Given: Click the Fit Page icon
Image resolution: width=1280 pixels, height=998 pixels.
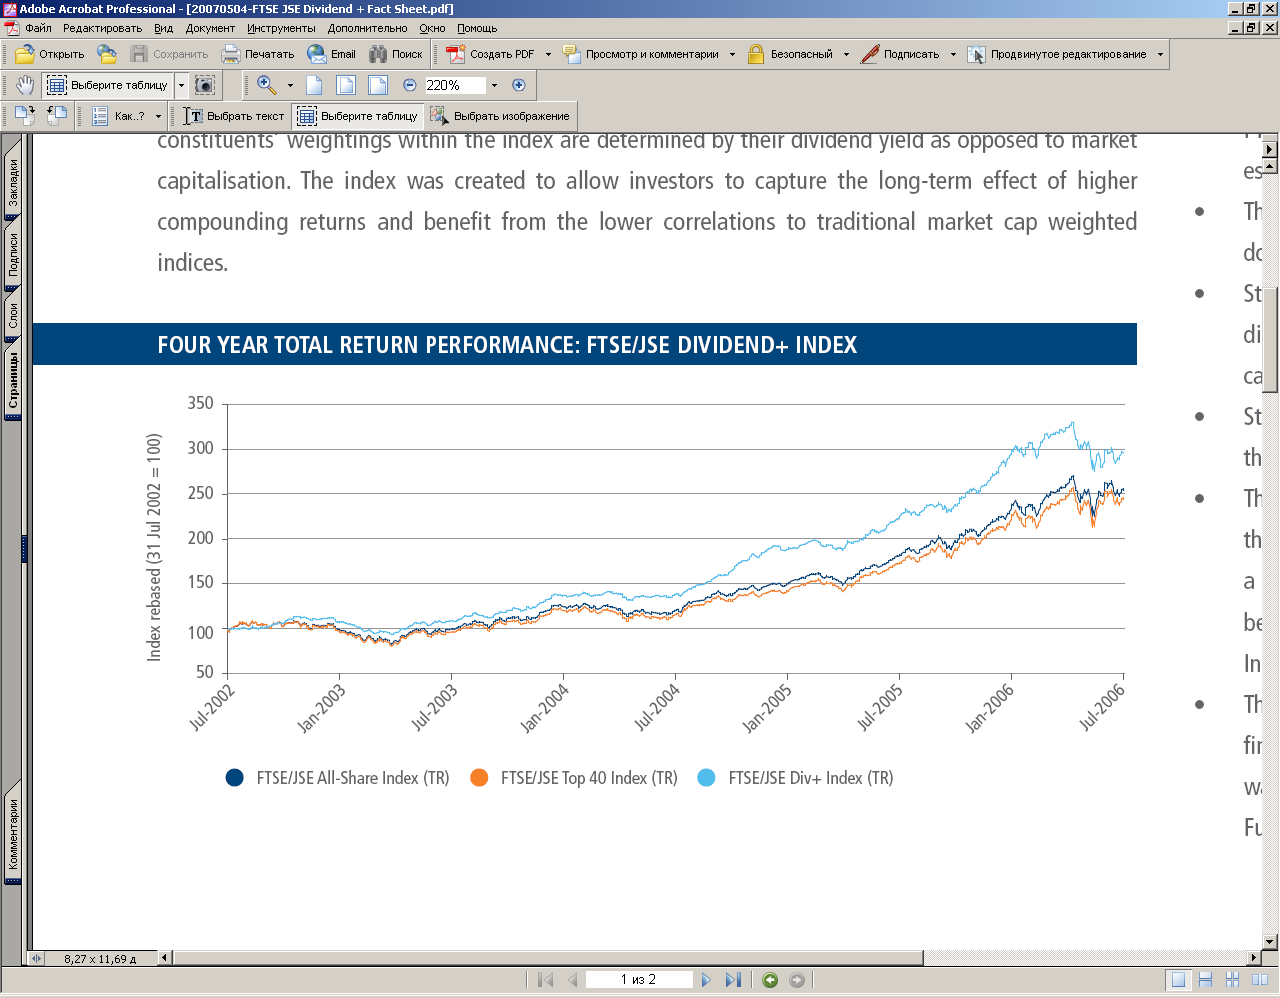Looking at the screenshot, I should 345,85.
